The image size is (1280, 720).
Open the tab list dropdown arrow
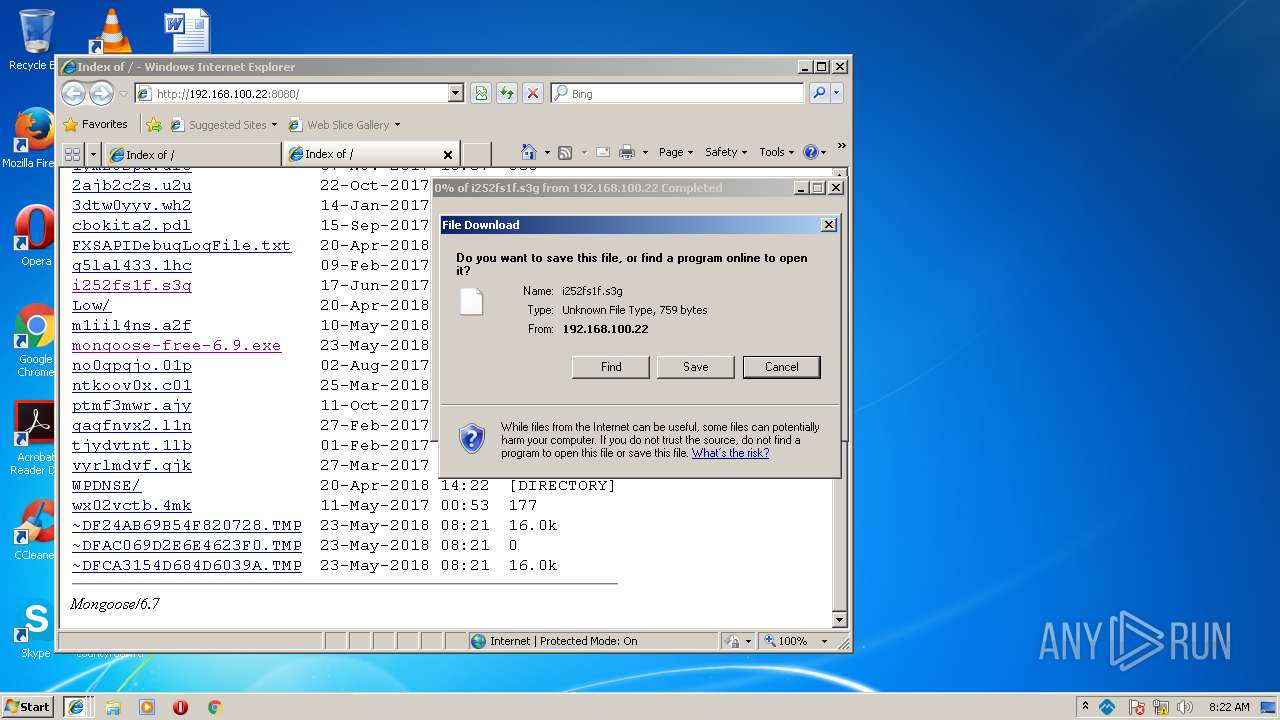[93, 154]
